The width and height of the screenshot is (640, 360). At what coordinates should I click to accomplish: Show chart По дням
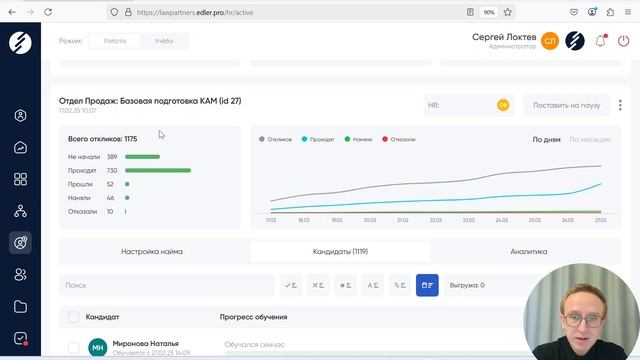click(x=546, y=140)
